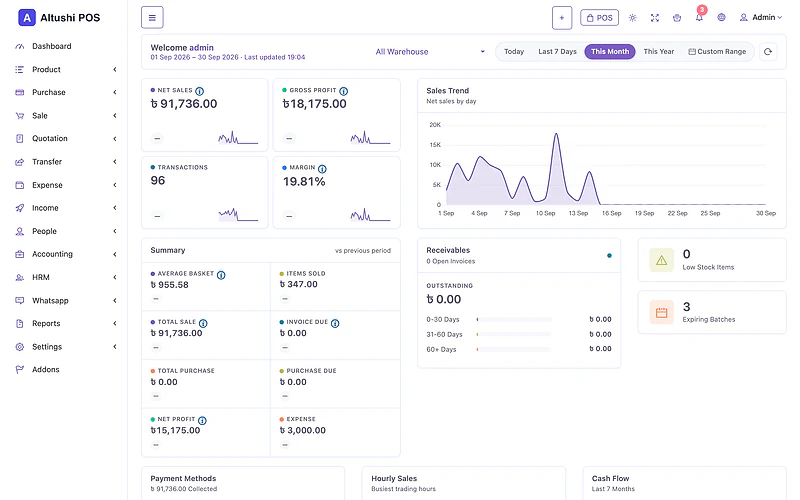
Task: Click the HRM users icon in sidebar
Action: 19,278
